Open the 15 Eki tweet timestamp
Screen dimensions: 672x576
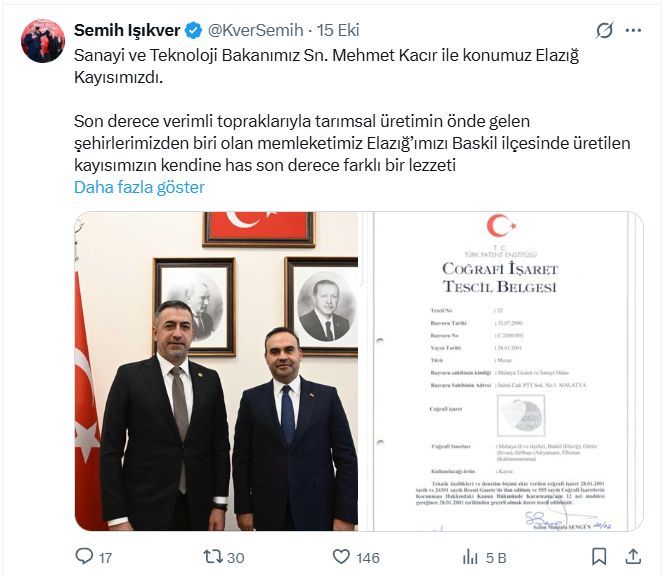[338, 30]
